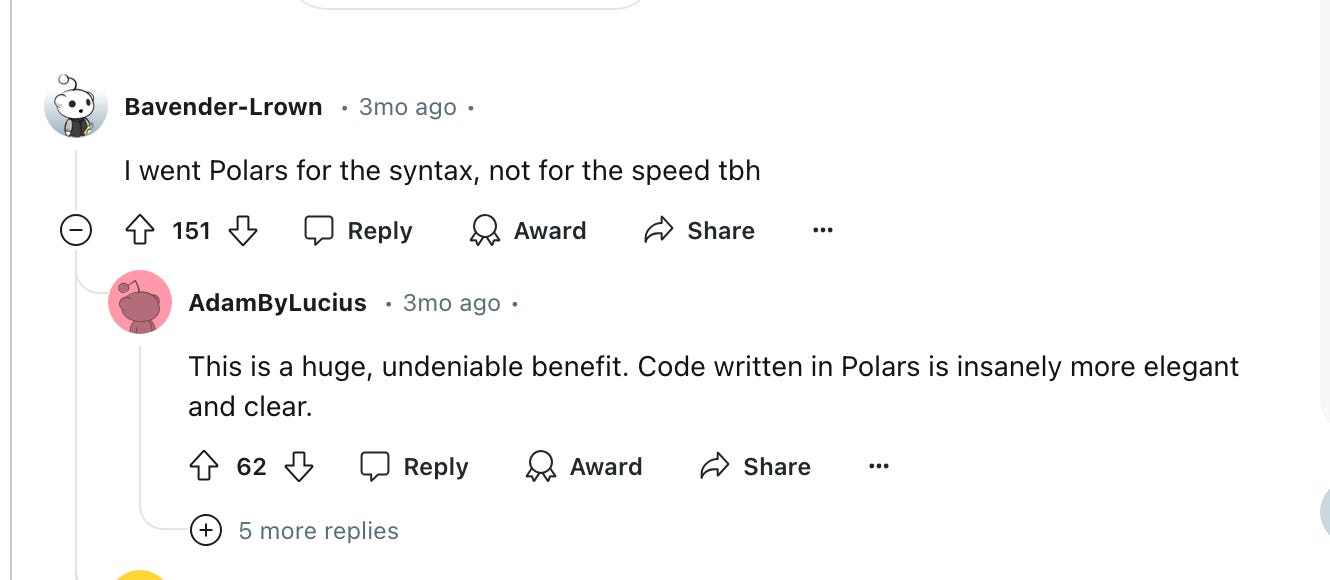Give an Award to AdamByLucius's reply
This screenshot has width=1330, height=580.
pyautogui.click(x=584, y=466)
